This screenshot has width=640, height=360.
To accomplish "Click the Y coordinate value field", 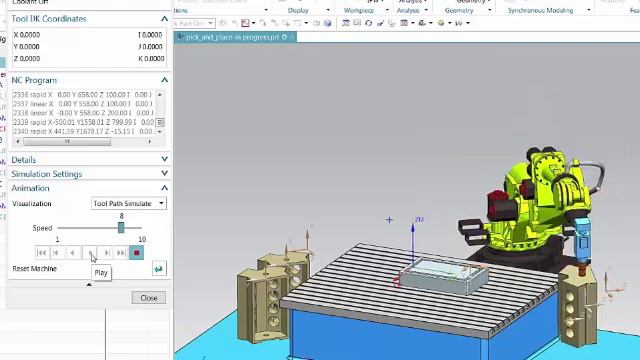I will tap(27, 47).
